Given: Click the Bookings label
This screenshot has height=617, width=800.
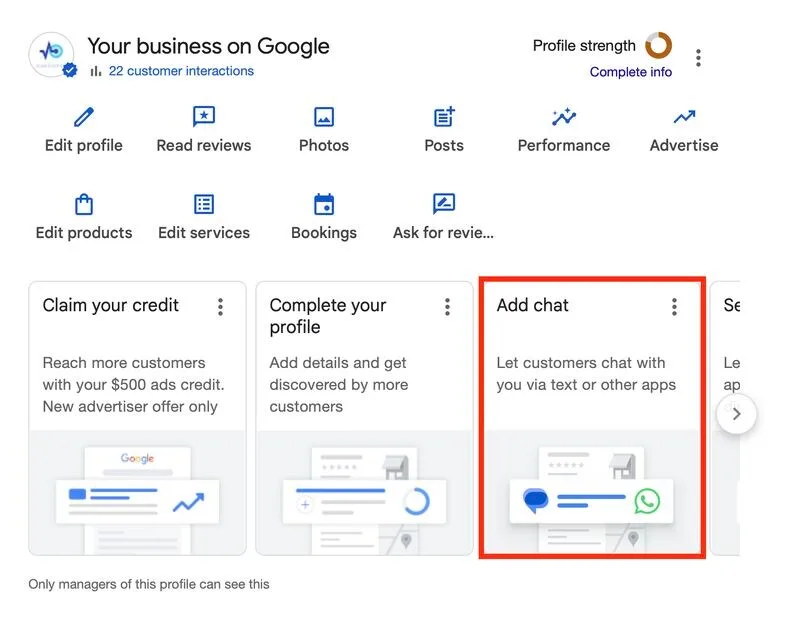Looking at the screenshot, I should [x=324, y=233].
